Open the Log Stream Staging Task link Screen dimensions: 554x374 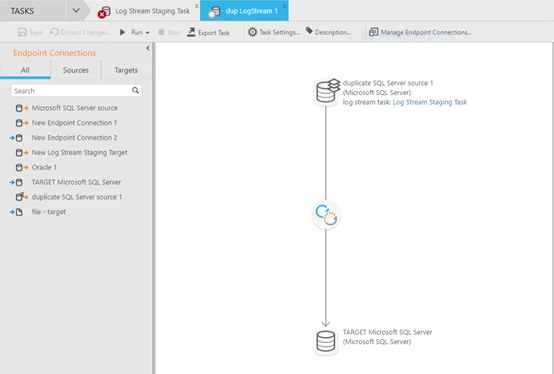(x=430, y=102)
